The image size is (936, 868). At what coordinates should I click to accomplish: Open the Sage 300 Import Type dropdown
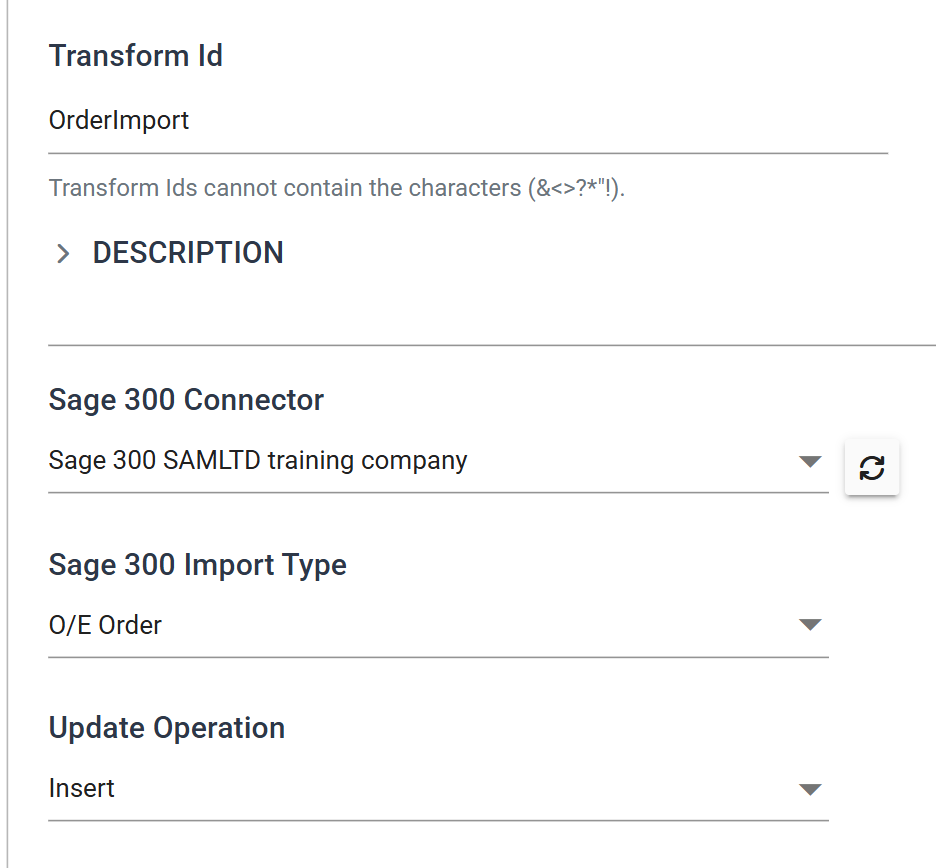438,625
